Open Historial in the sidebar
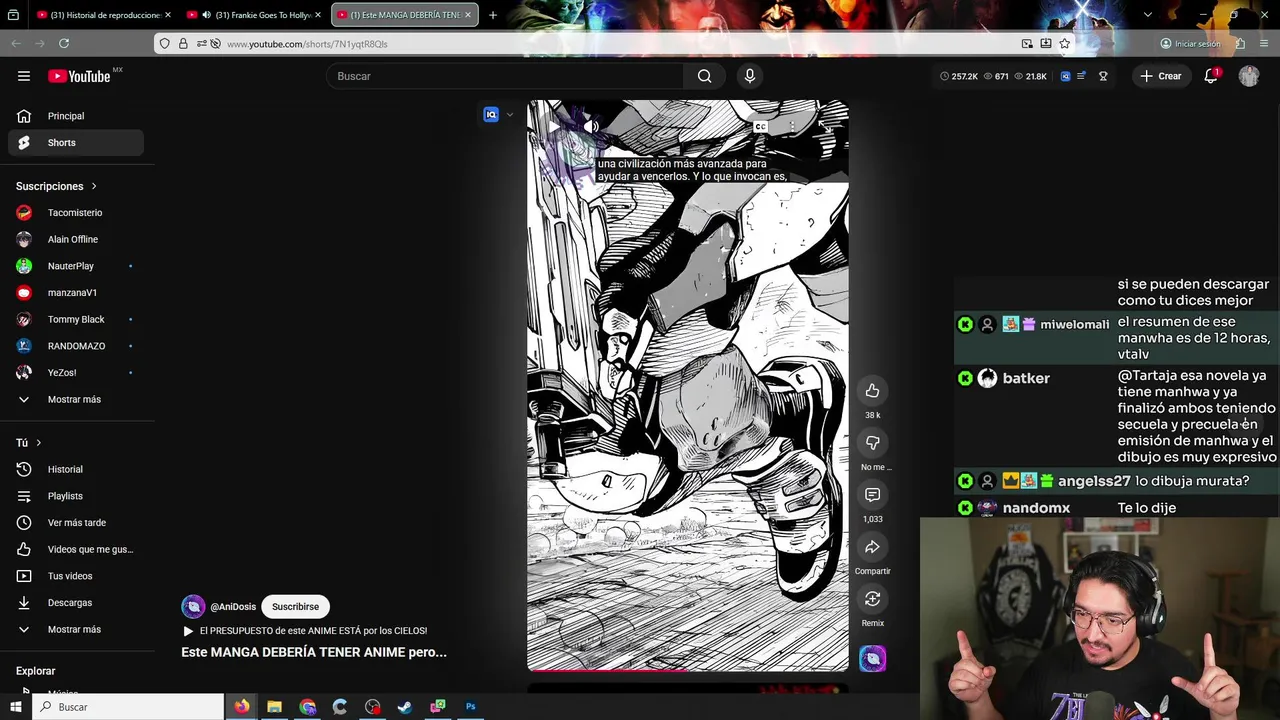Image resolution: width=1280 pixels, height=720 pixels. pos(76,470)
